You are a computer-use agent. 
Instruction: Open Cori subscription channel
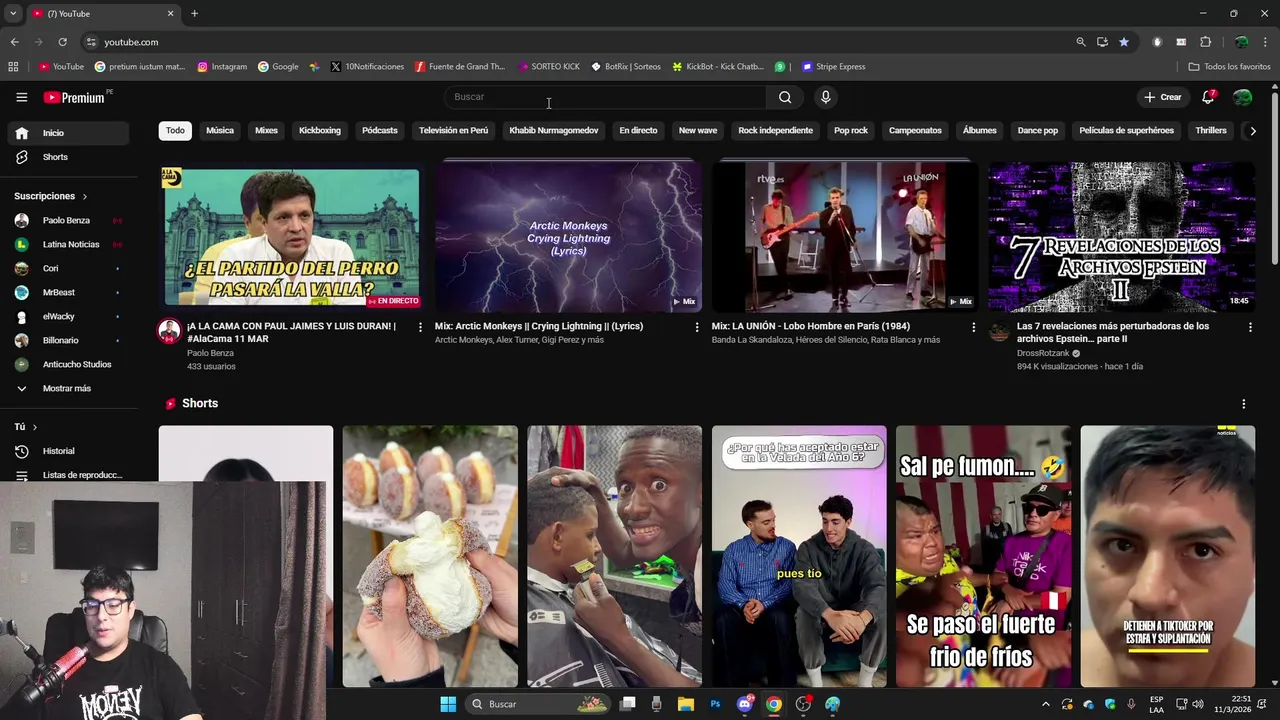point(68,268)
